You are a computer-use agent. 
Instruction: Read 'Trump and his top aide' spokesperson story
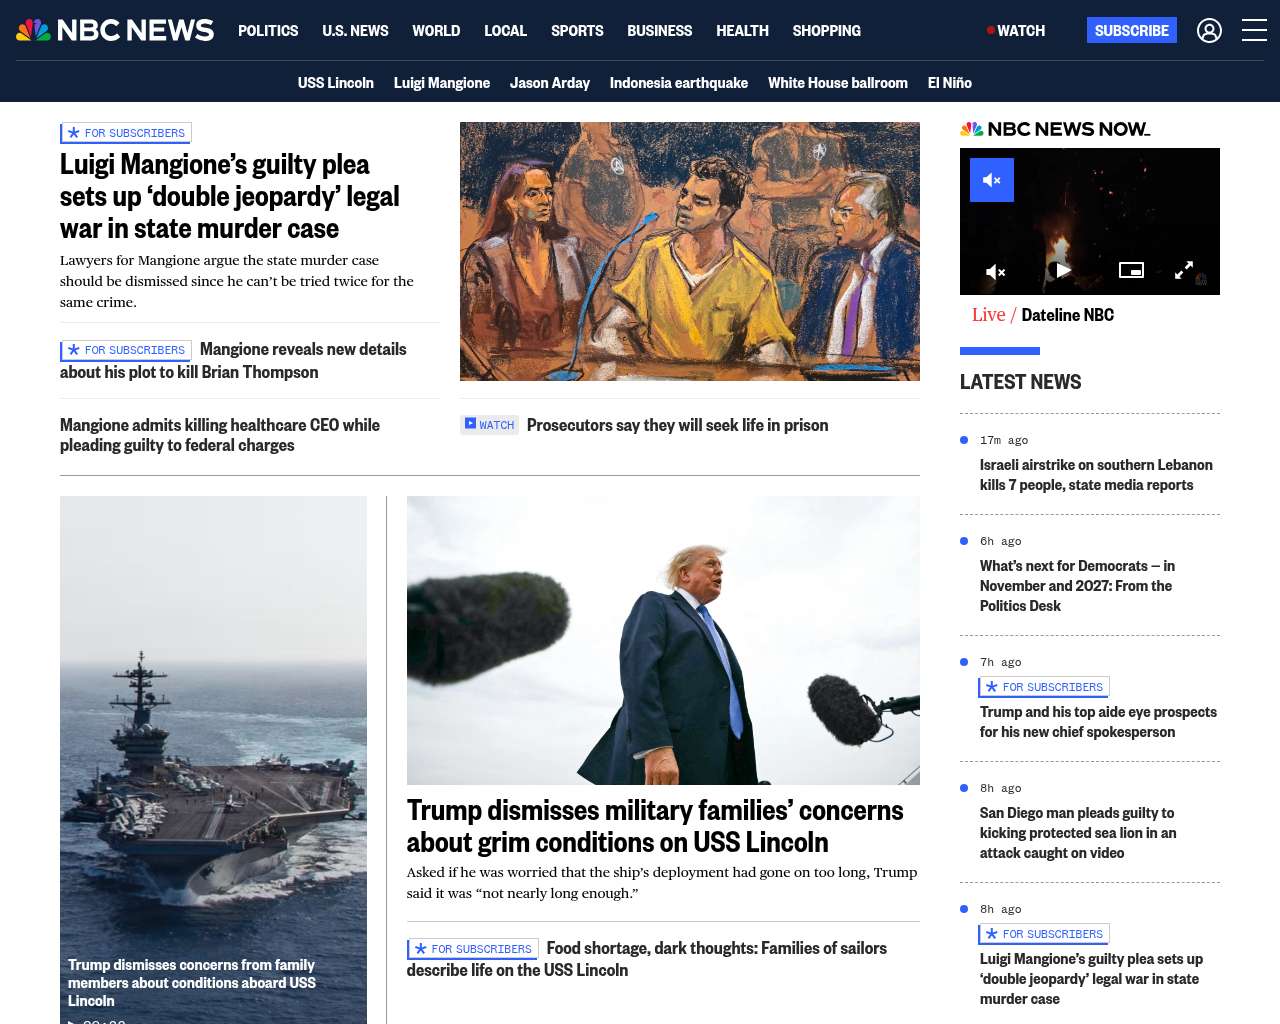1098,722
